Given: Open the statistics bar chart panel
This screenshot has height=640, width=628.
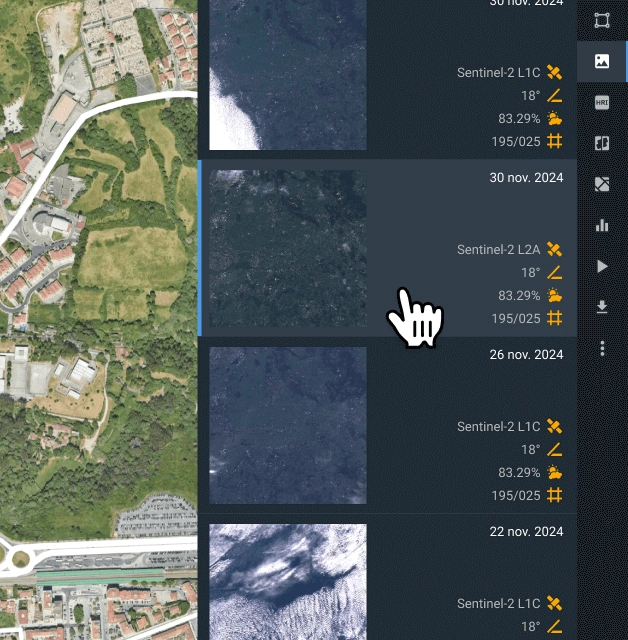Looking at the screenshot, I should pyautogui.click(x=602, y=225).
